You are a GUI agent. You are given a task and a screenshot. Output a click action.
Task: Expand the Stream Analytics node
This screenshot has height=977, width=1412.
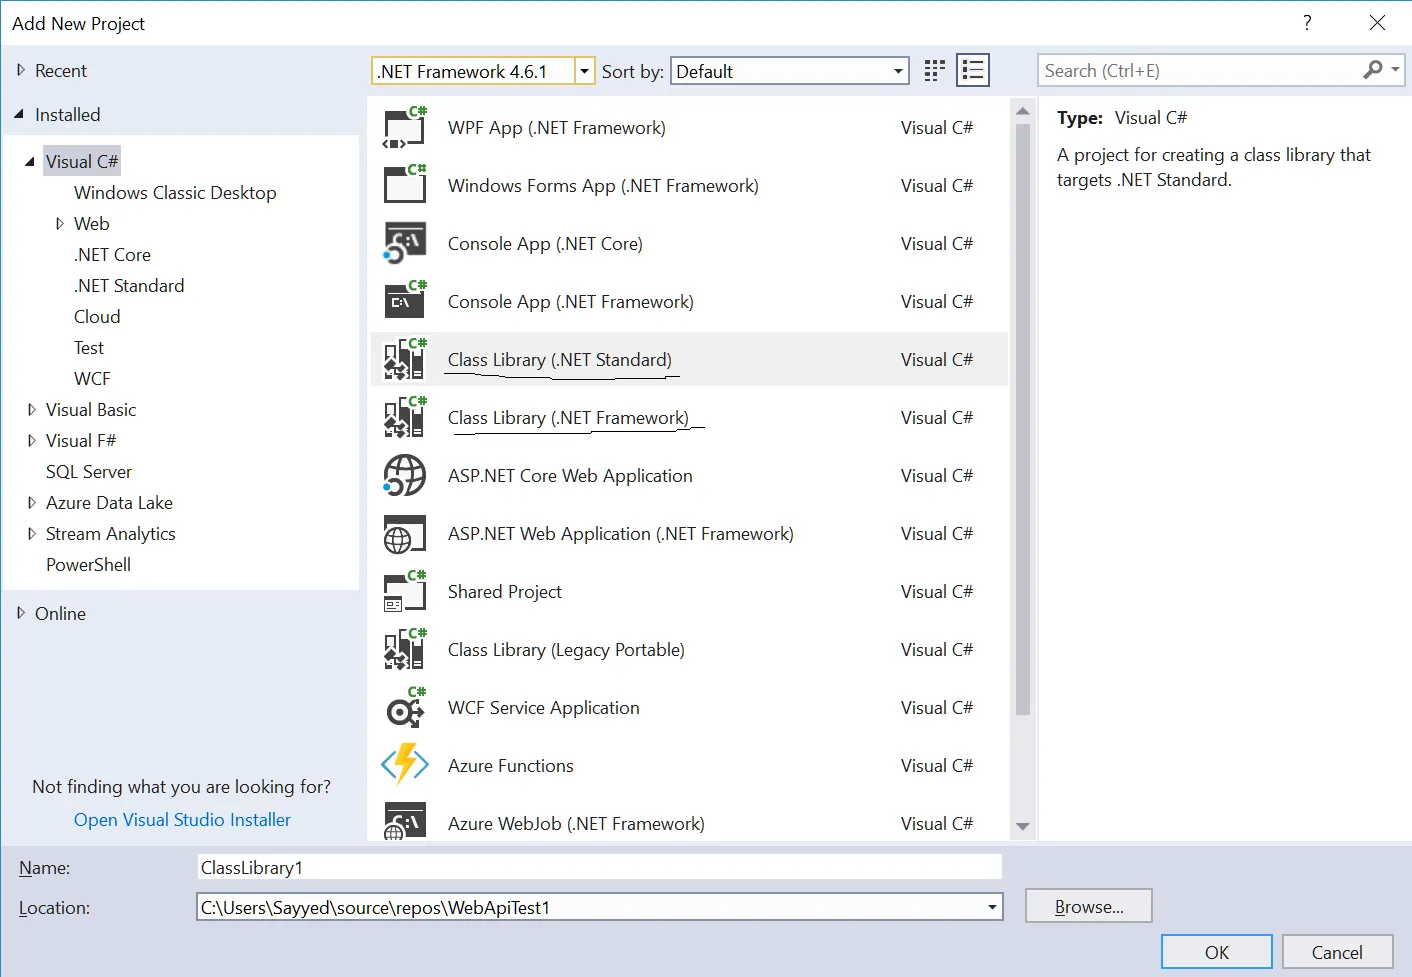coord(32,534)
